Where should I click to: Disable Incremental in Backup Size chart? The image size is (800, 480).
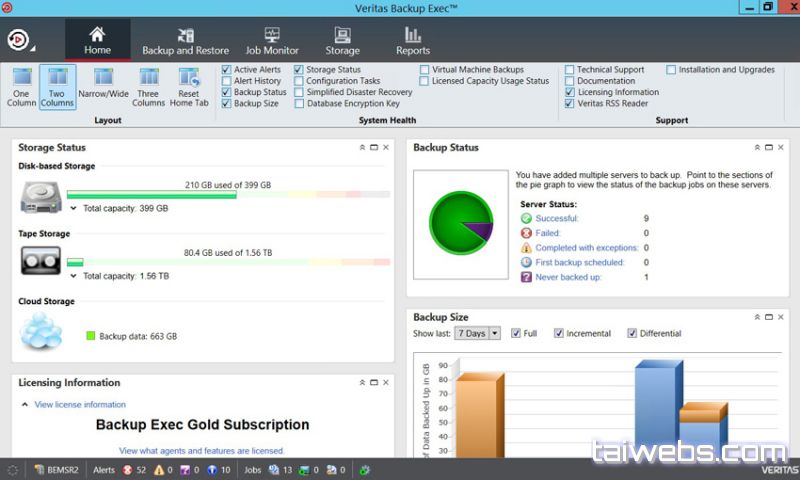(559, 333)
